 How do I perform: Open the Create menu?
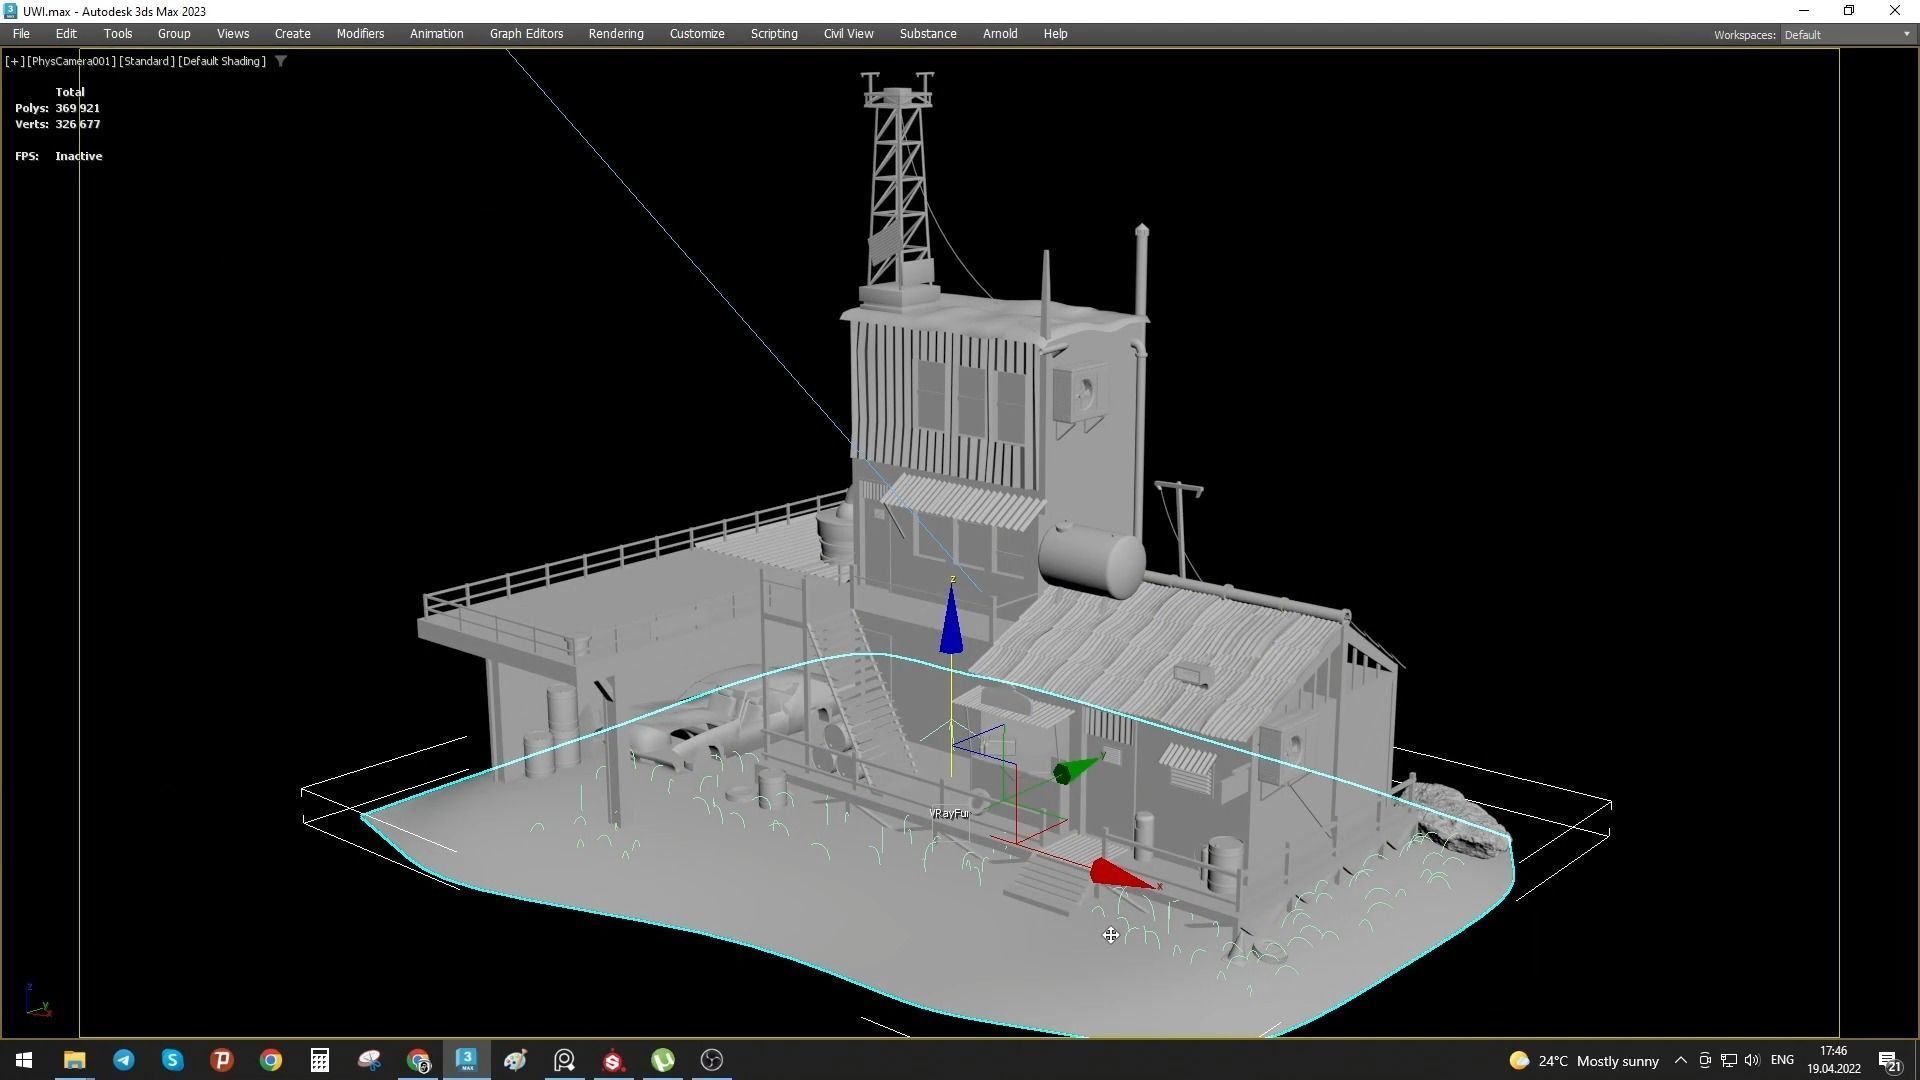(x=293, y=34)
